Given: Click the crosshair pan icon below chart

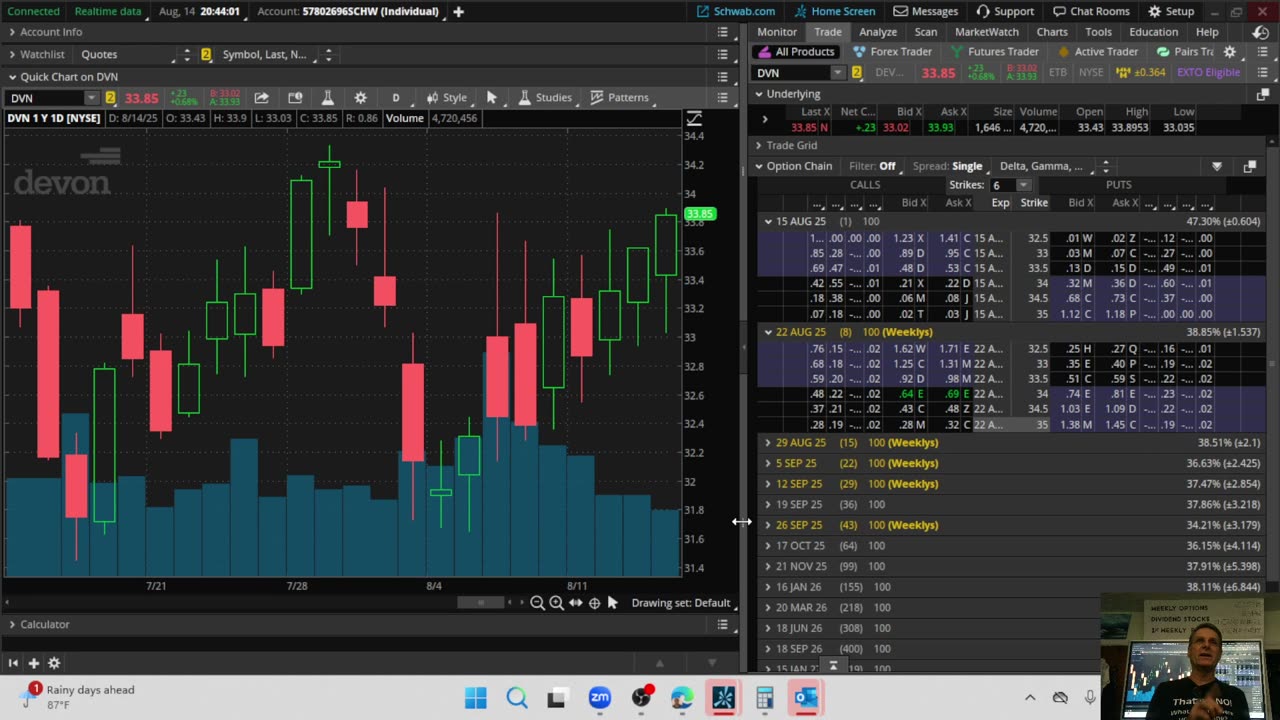Looking at the screenshot, I should click(594, 603).
